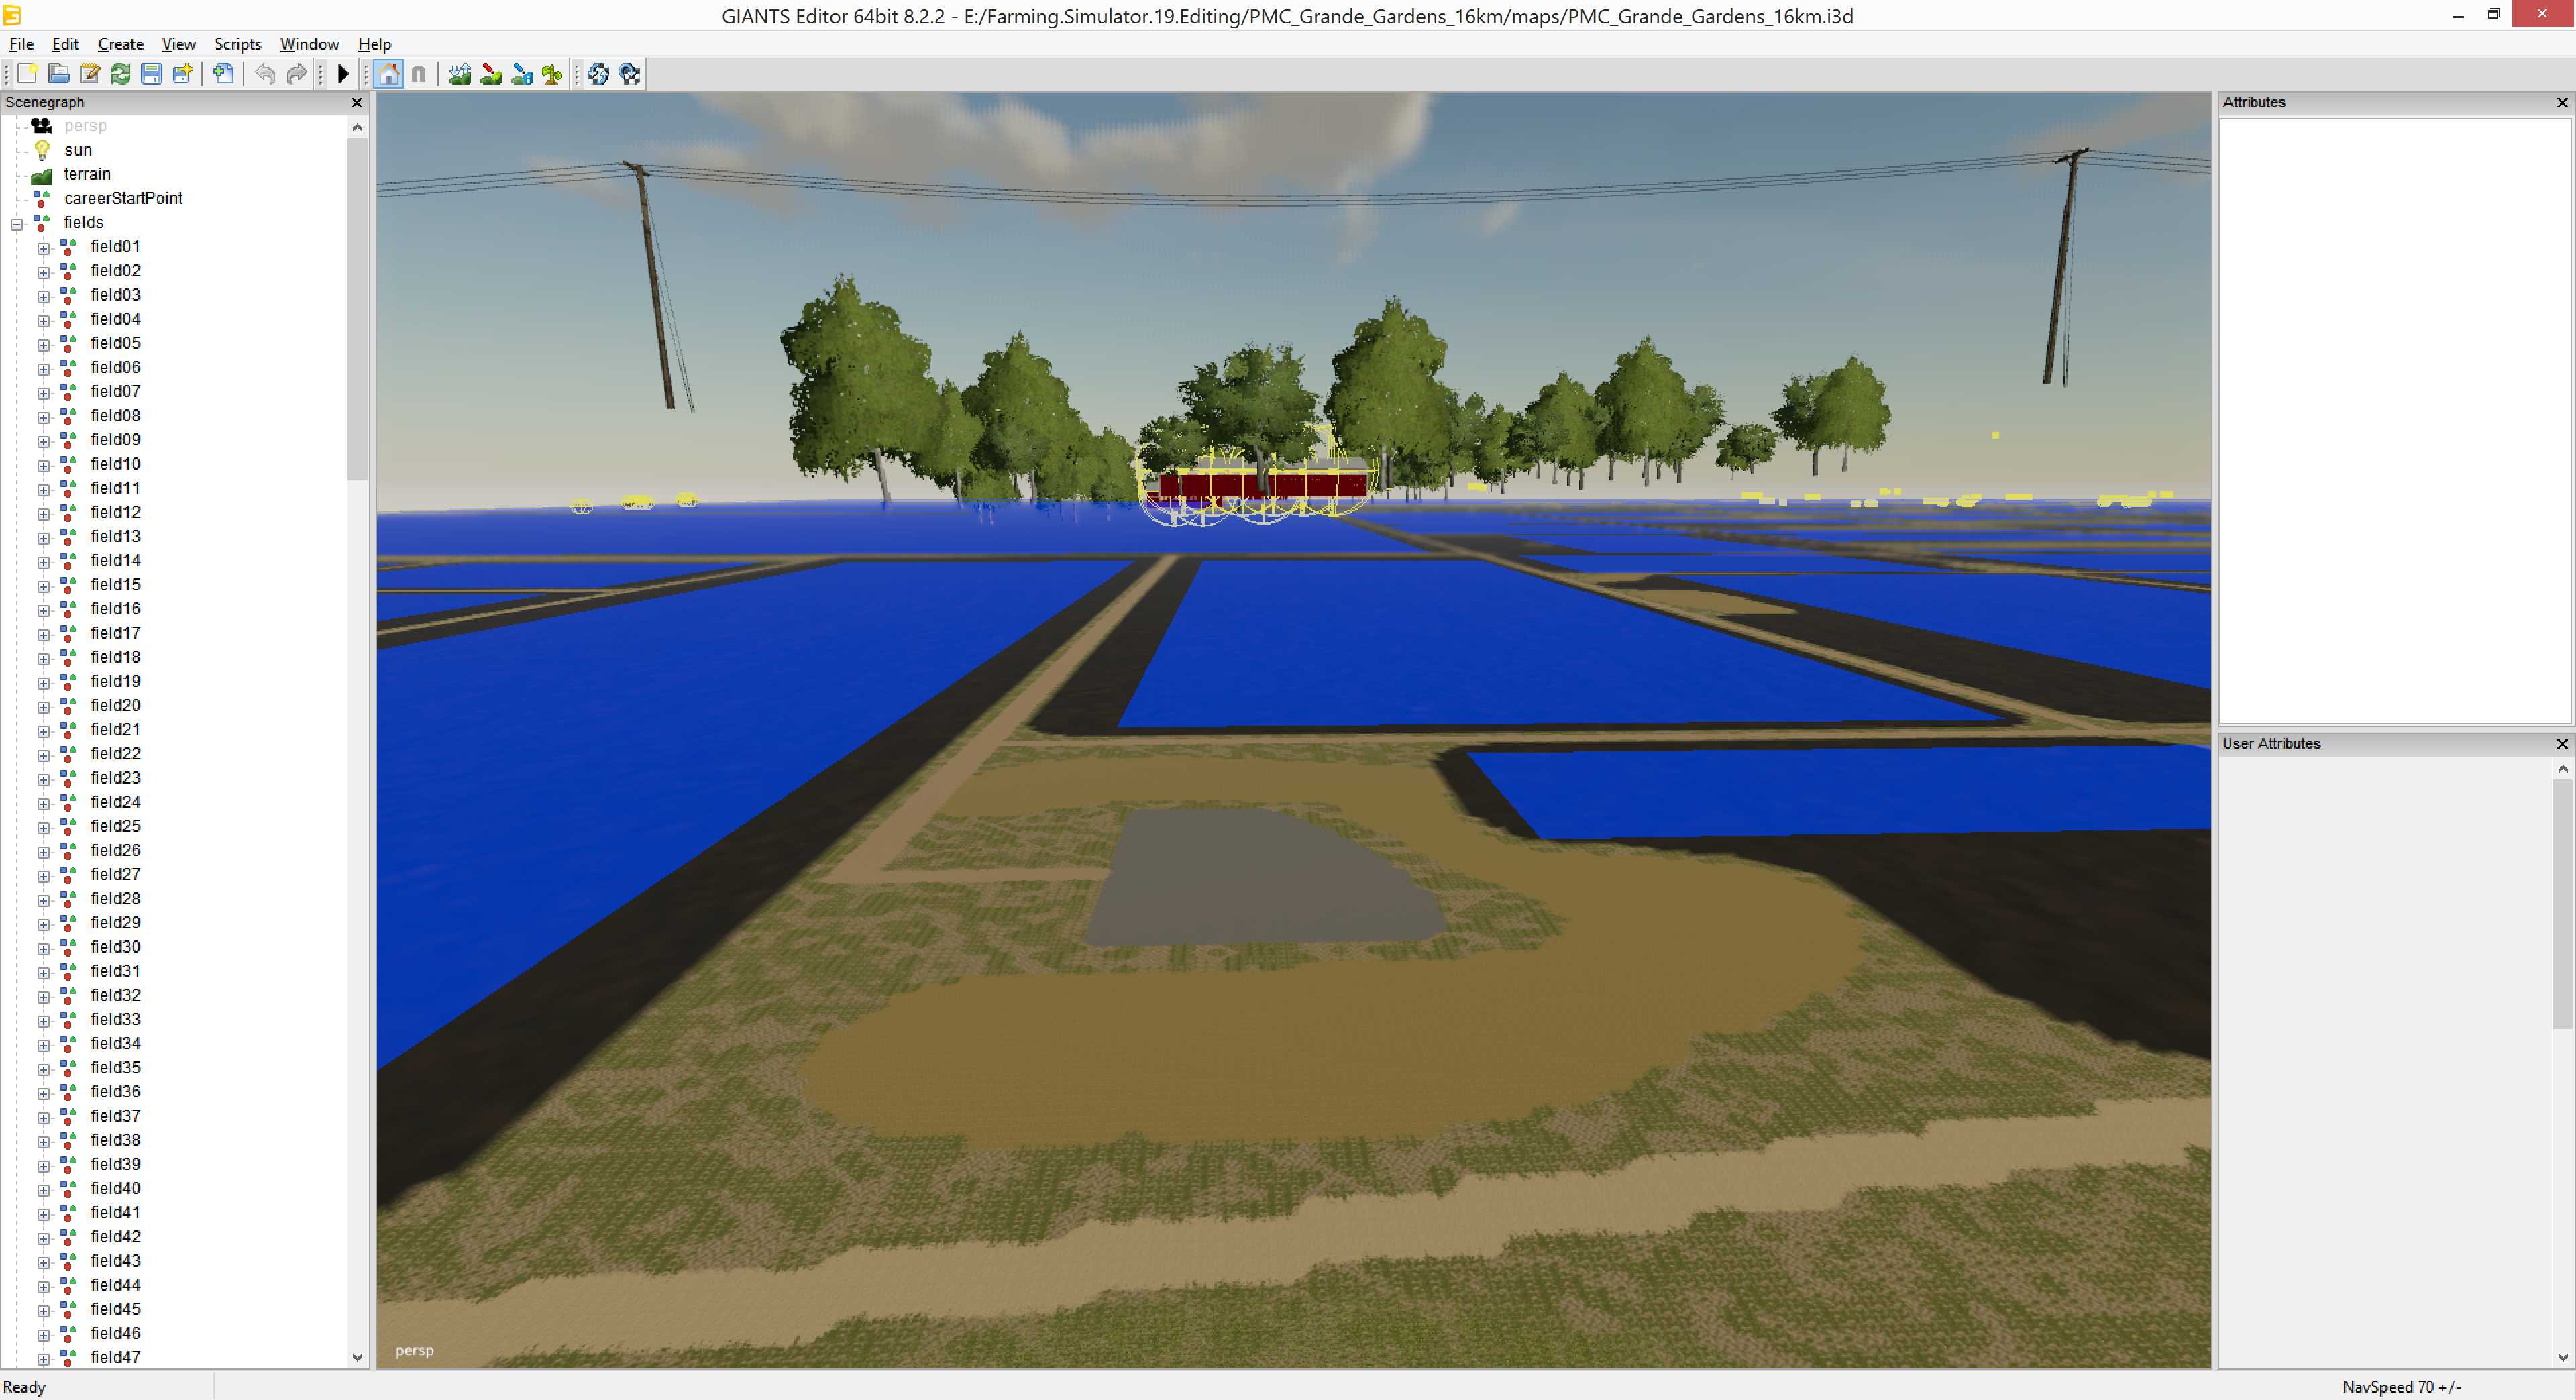Click the Scenegraph scrollbar down arrow
Image resolution: width=2576 pixels, height=1400 pixels.
[357, 1357]
